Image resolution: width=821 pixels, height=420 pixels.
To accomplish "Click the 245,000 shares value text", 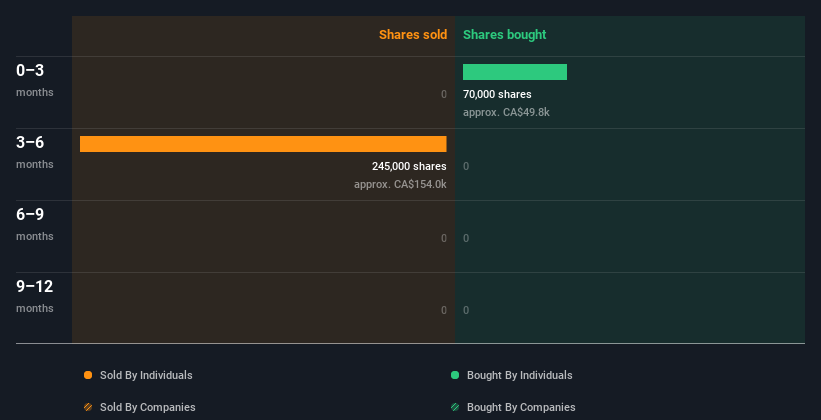I will point(409,167).
